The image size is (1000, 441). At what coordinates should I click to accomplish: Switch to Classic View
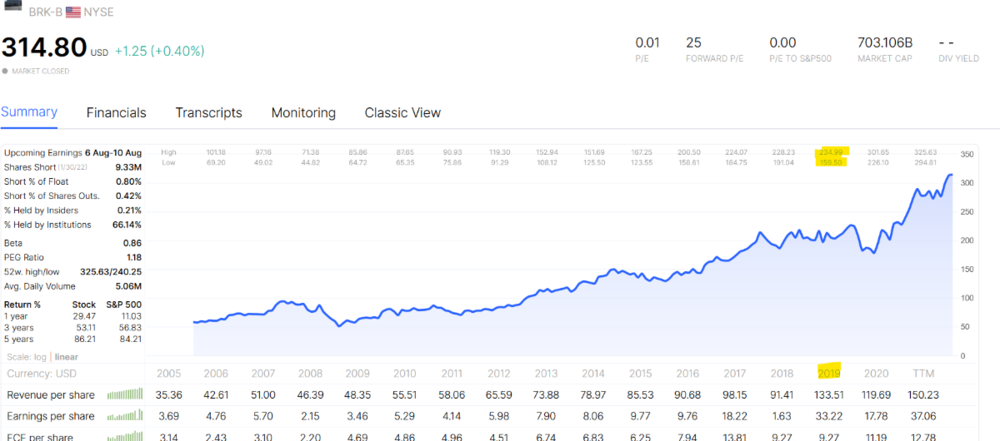pyautogui.click(x=402, y=113)
